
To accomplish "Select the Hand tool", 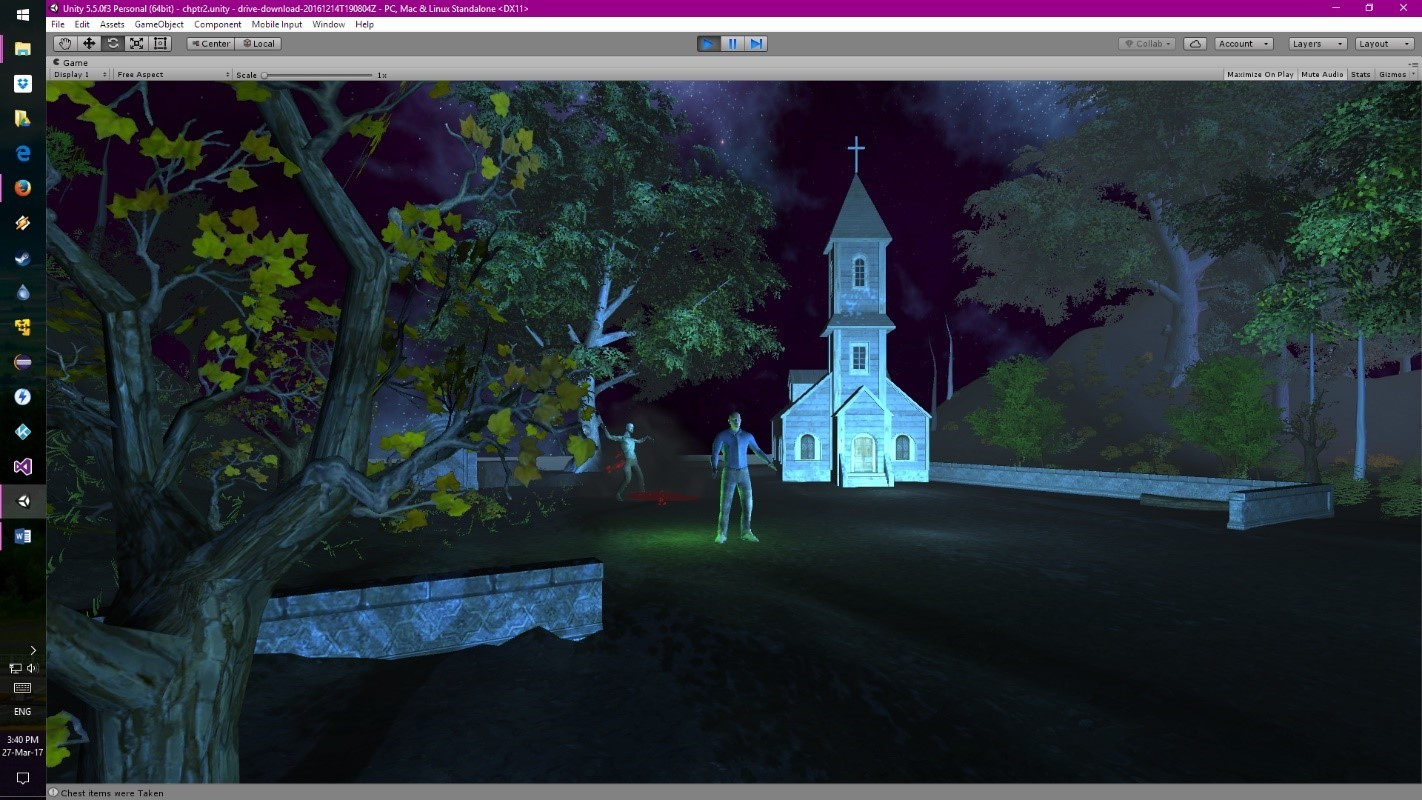I will click(x=65, y=44).
